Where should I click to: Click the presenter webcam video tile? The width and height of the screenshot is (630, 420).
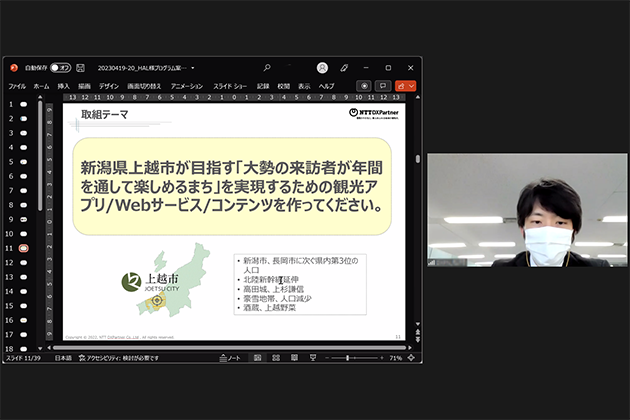point(527,210)
